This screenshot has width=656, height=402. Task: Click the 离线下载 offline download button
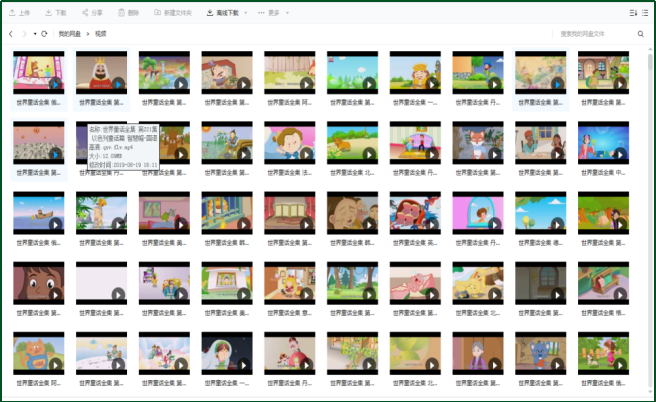click(x=222, y=13)
